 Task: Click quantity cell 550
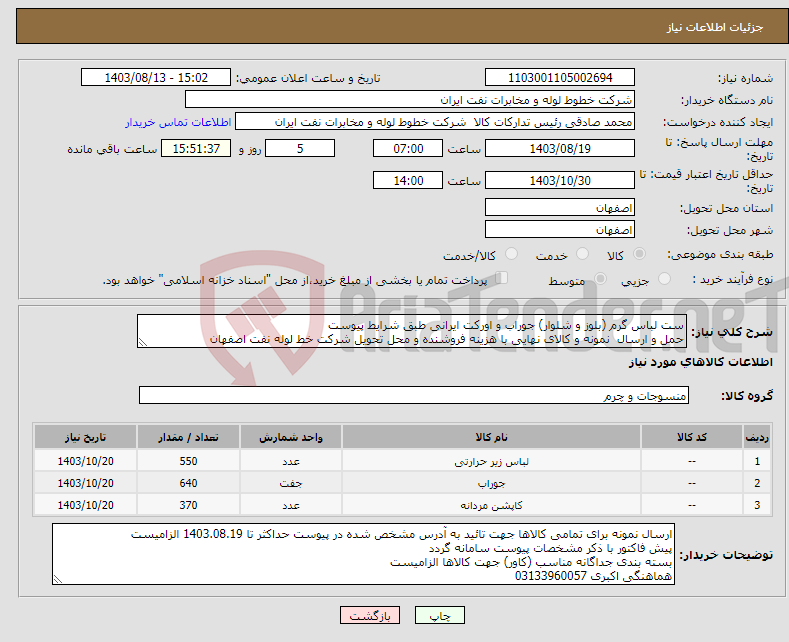(188, 461)
